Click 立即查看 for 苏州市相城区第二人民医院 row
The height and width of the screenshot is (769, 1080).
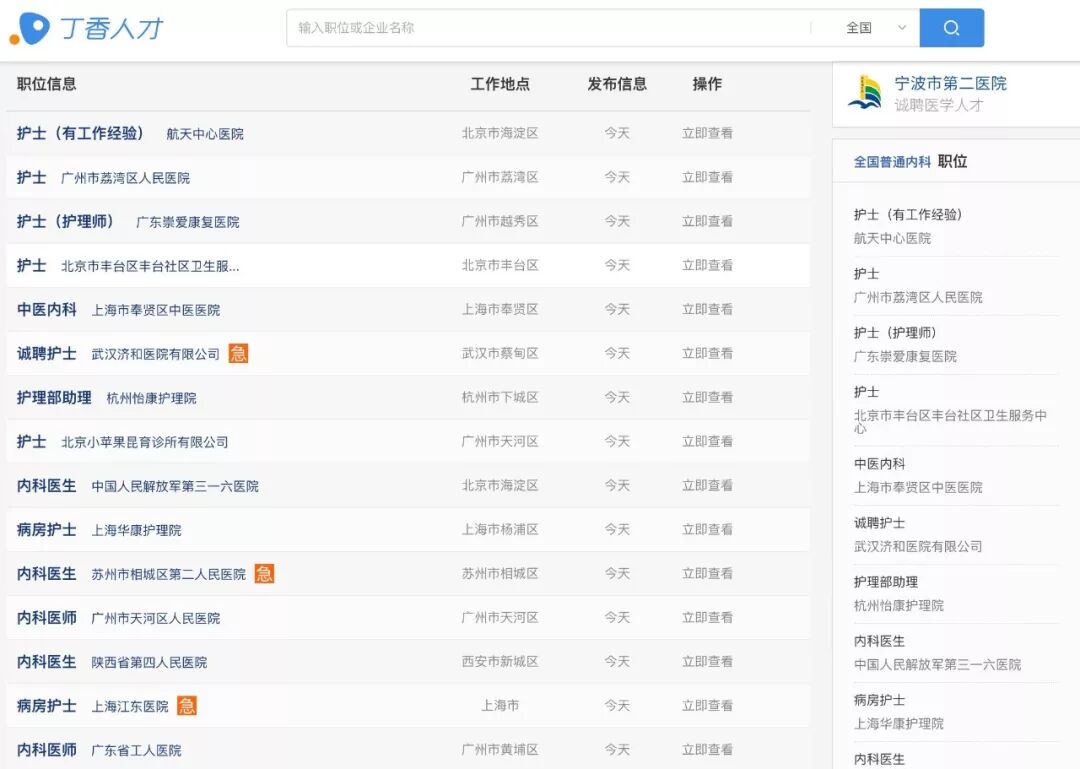(x=707, y=573)
